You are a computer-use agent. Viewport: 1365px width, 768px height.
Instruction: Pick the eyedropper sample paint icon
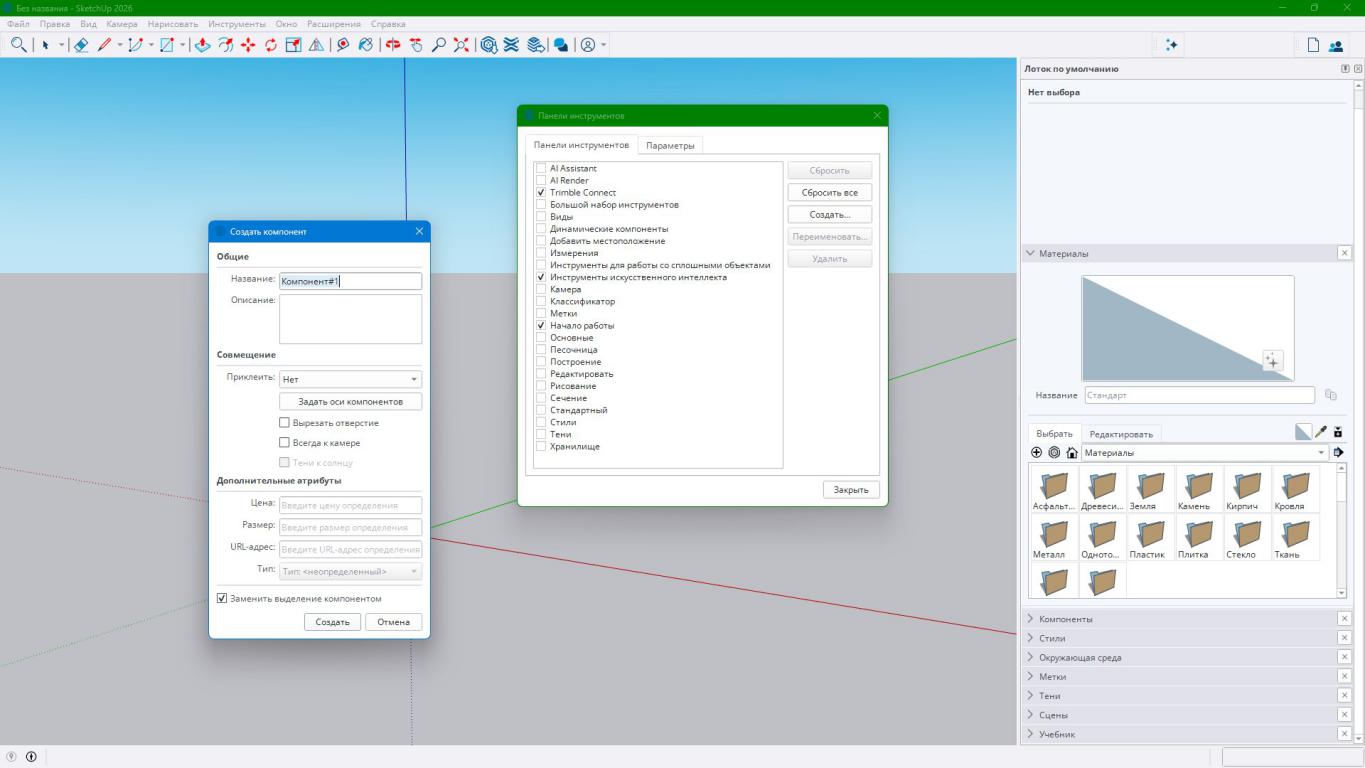tap(1321, 433)
